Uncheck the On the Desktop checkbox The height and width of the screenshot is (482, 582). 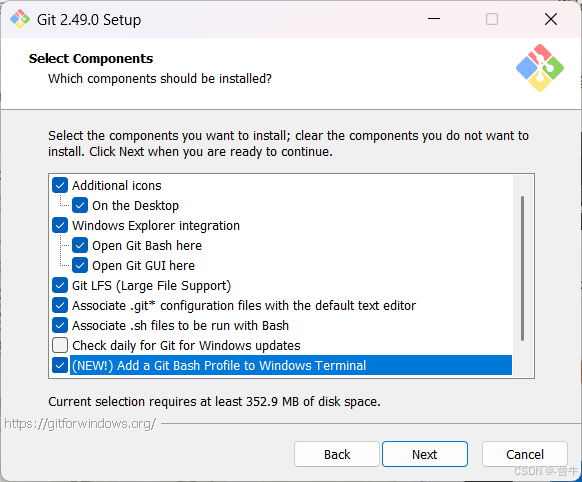tap(80, 205)
